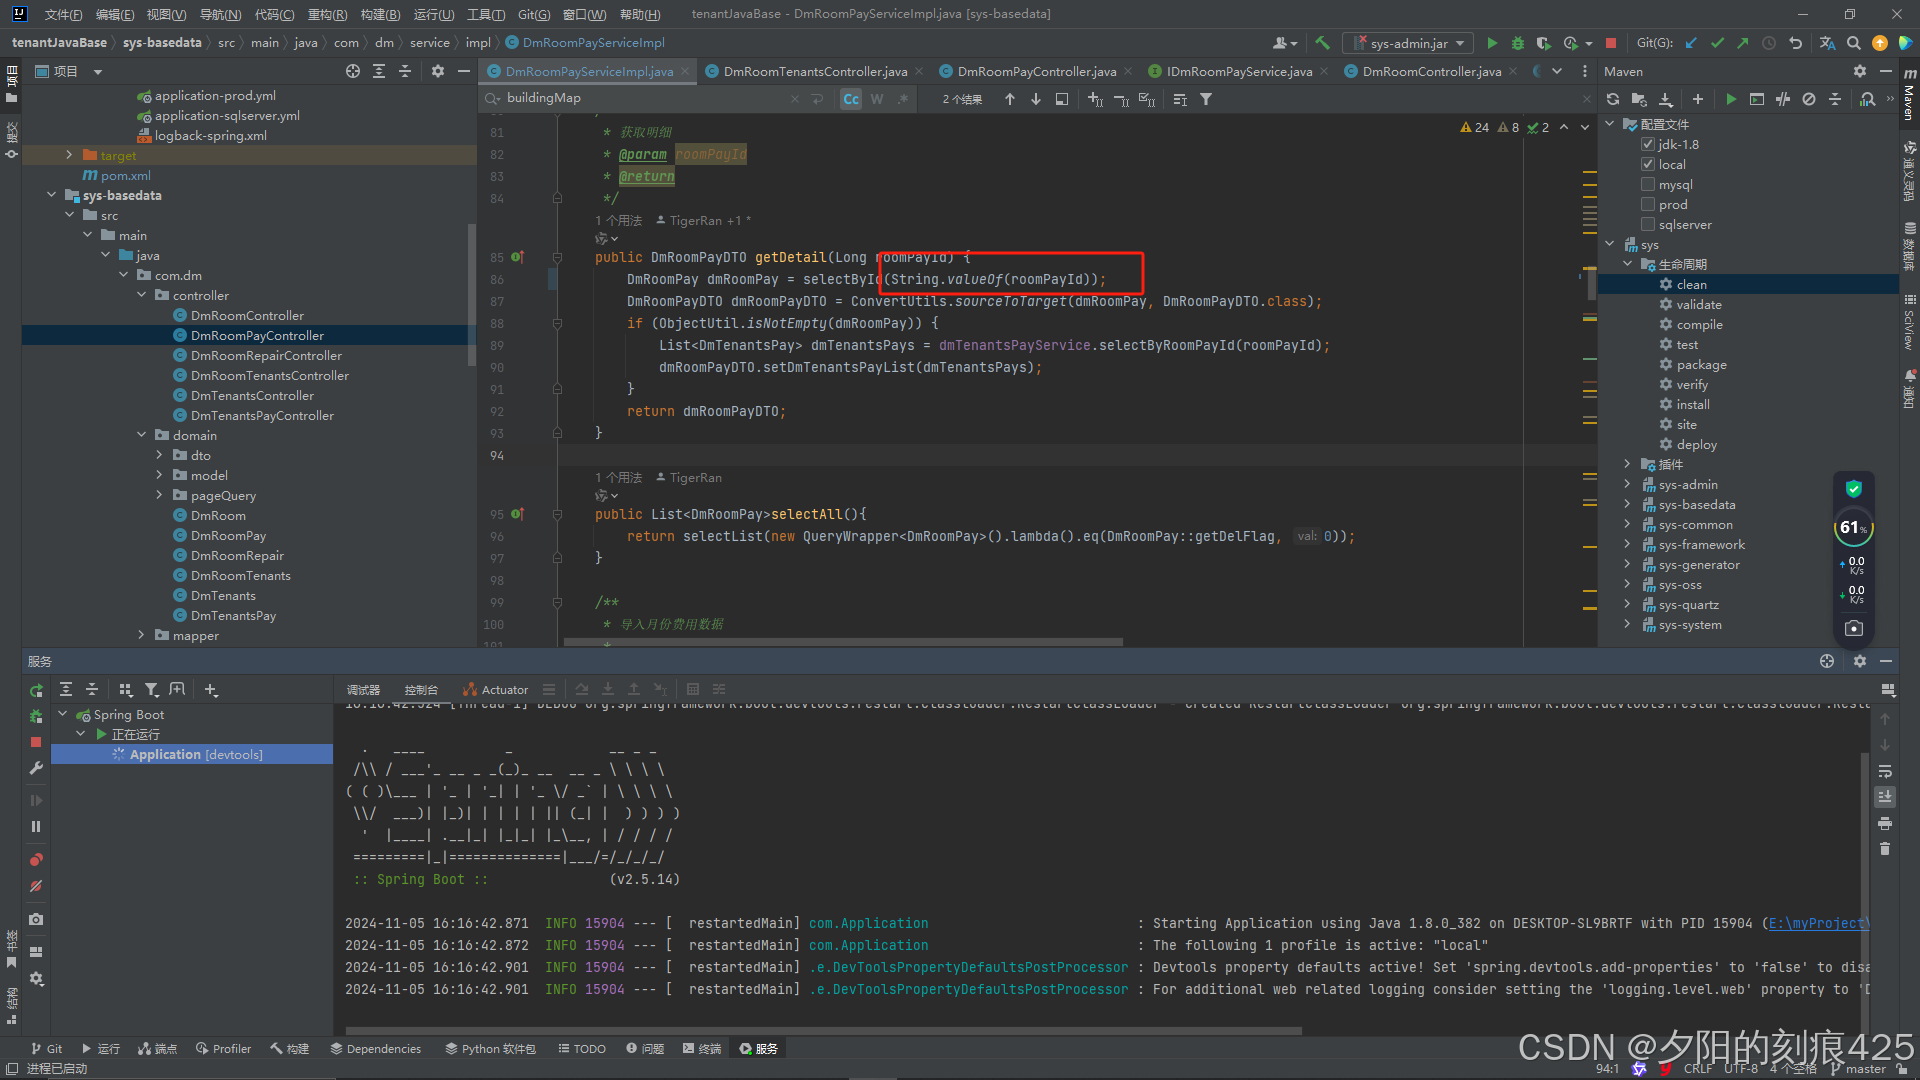Open the Git(G) menu
This screenshot has height=1080, width=1920.
point(534,14)
